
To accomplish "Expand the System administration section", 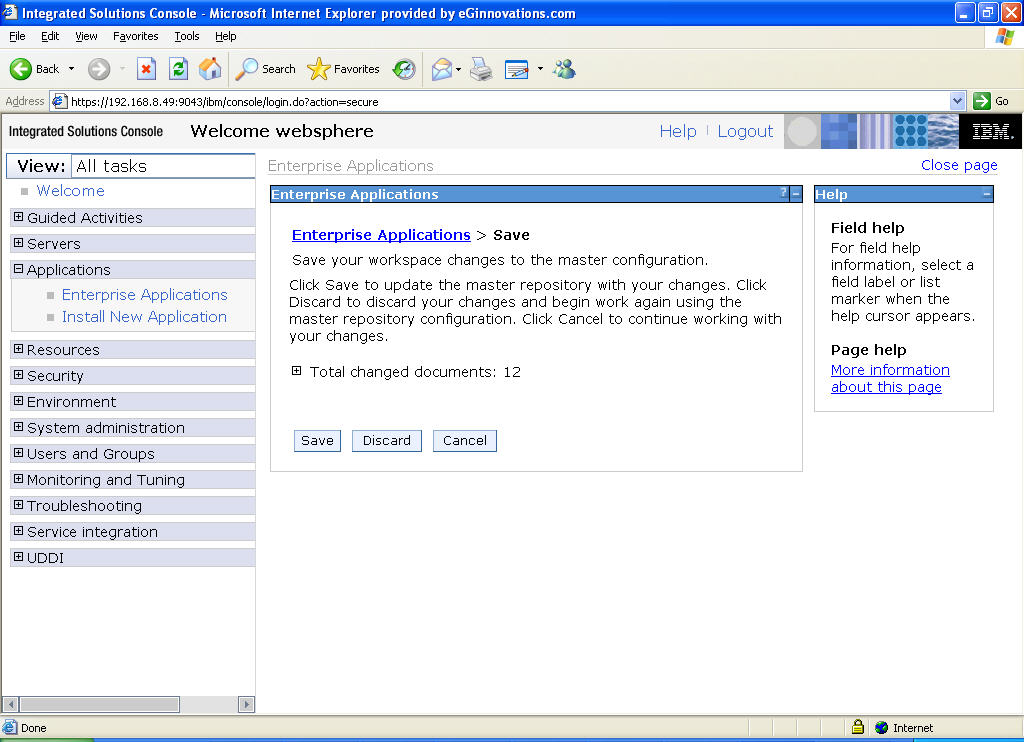I will (18, 427).
